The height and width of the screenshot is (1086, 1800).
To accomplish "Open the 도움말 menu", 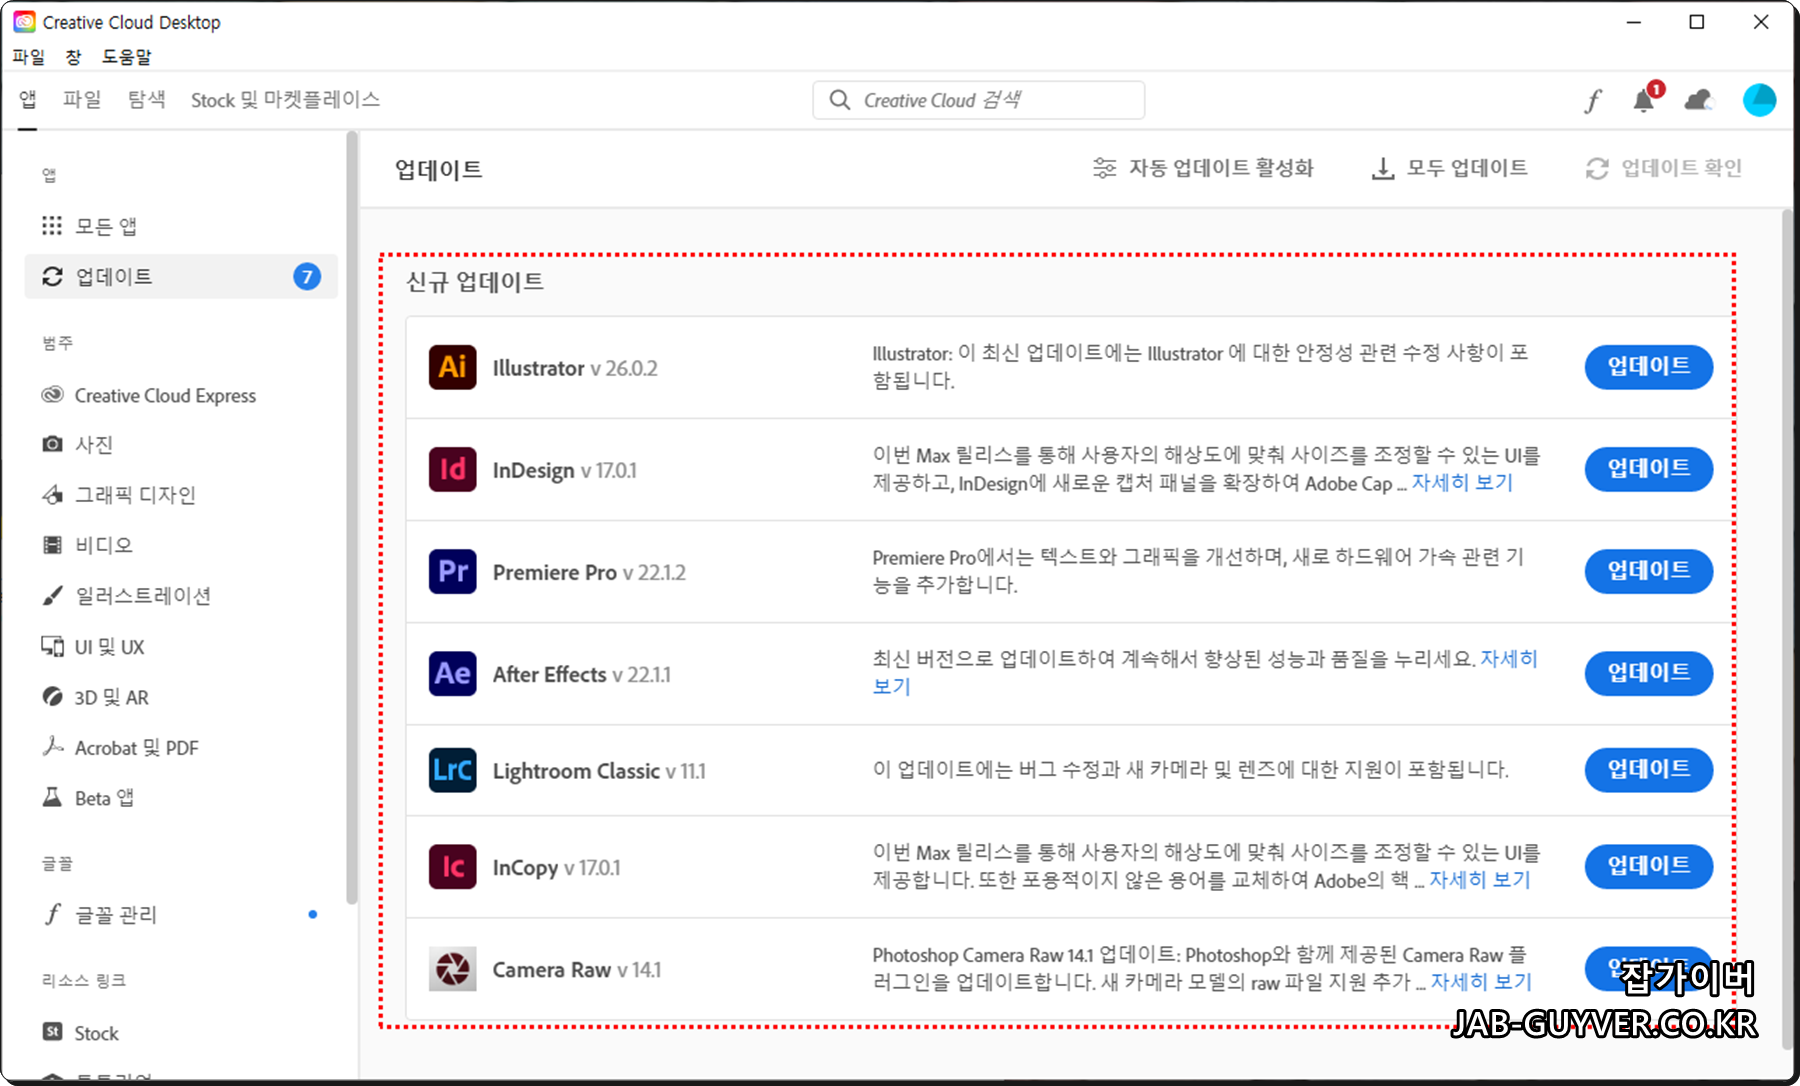I will click(126, 57).
